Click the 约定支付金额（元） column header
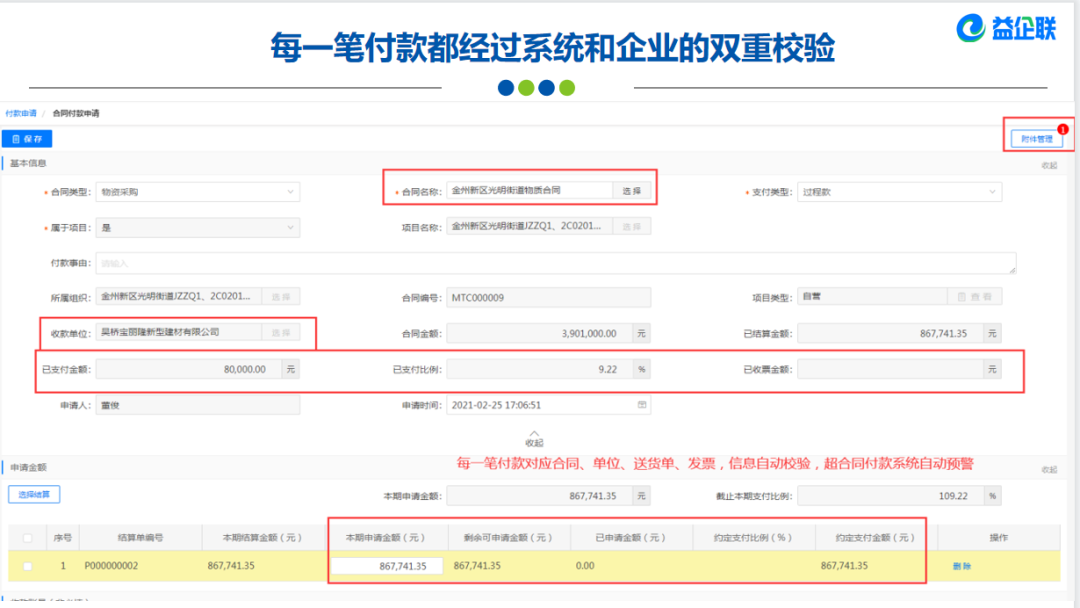The image size is (1080, 608). [875, 537]
